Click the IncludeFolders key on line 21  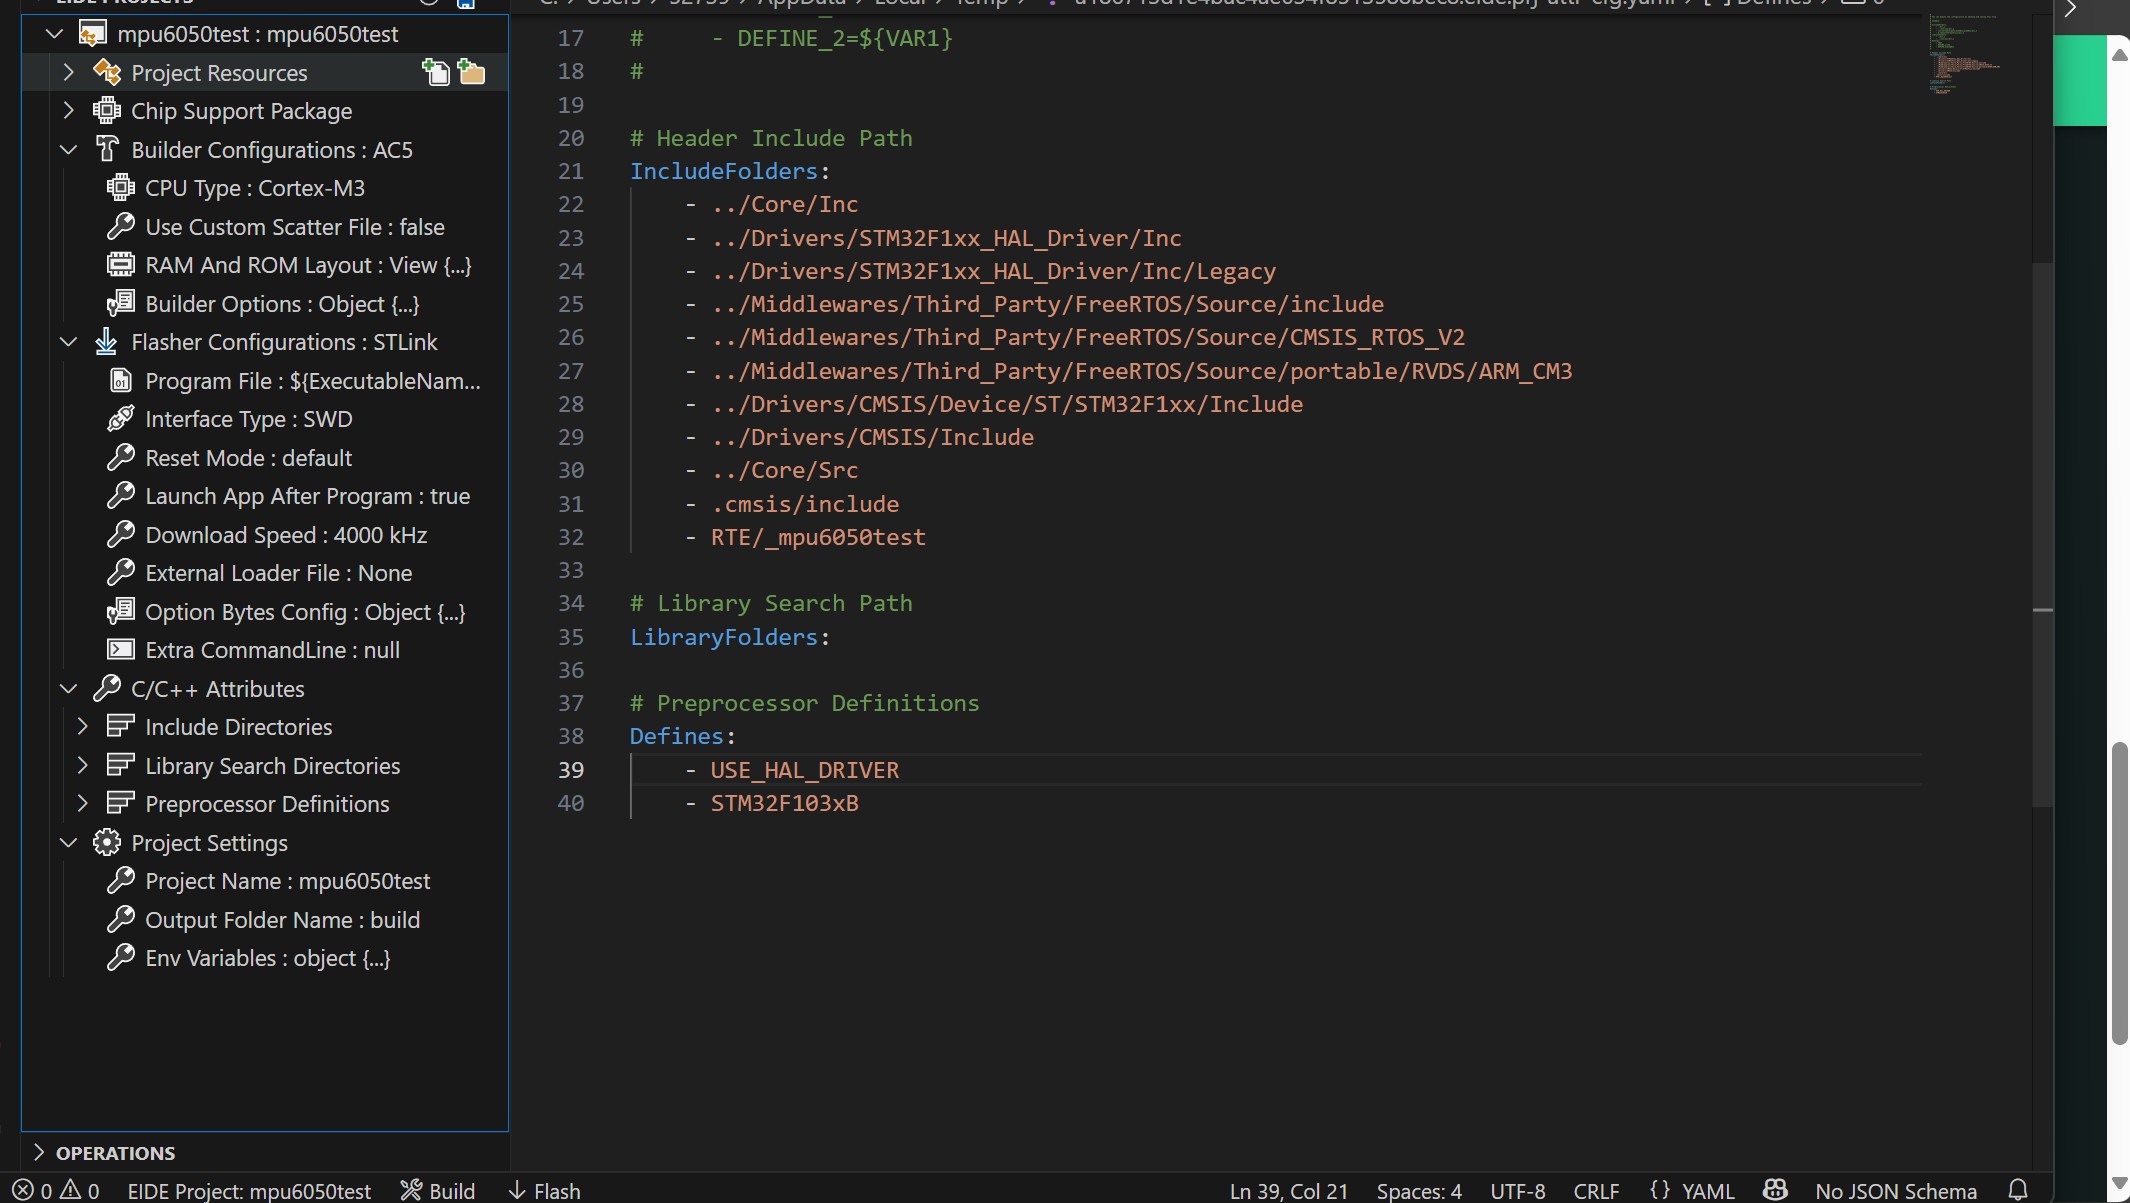point(723,170)
